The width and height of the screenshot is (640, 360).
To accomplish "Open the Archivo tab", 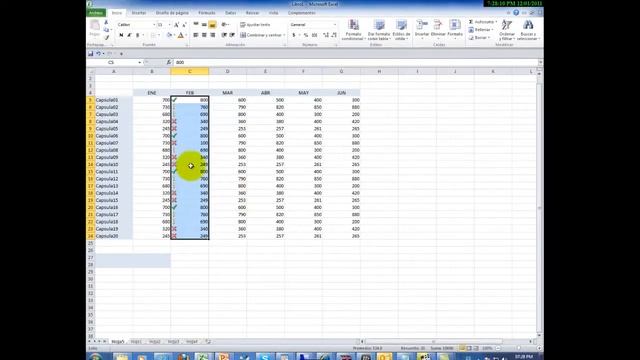I will coord(96,13).
